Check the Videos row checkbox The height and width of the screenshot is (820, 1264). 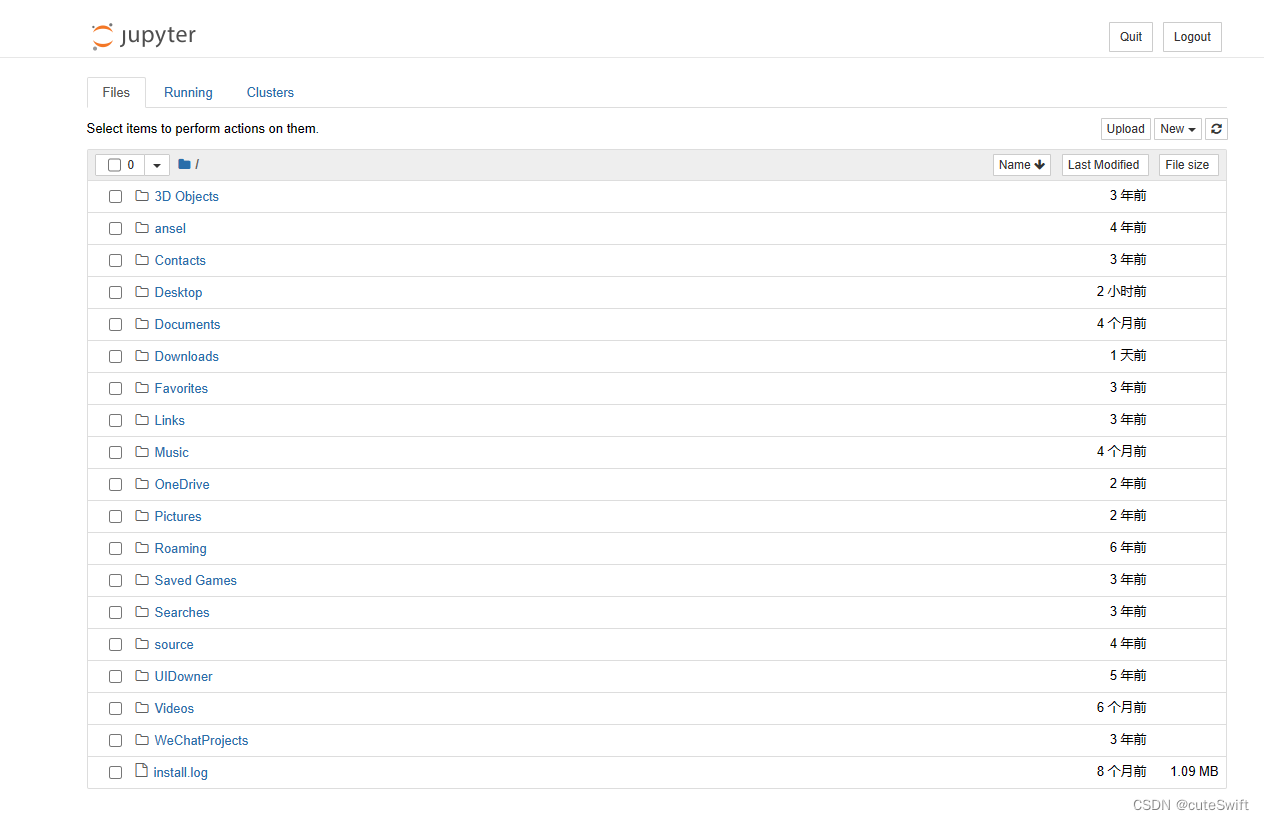(x=116, y=709)
